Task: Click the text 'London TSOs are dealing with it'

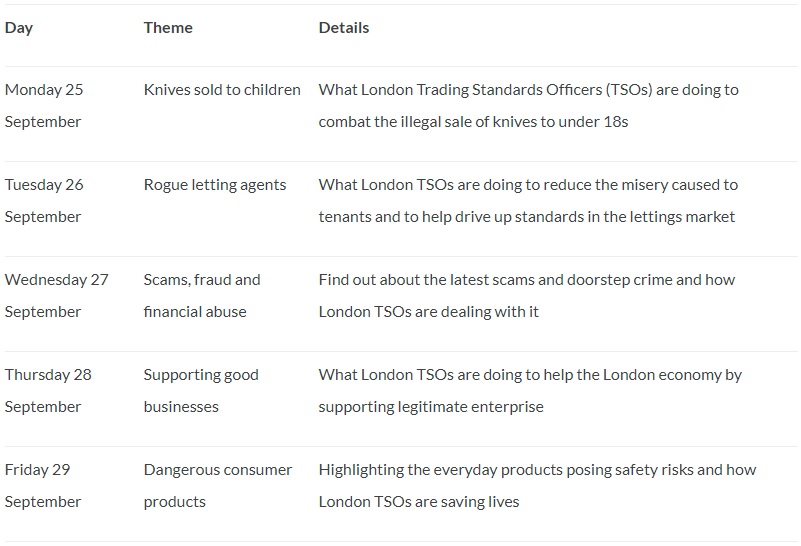Action: [429, 312]
